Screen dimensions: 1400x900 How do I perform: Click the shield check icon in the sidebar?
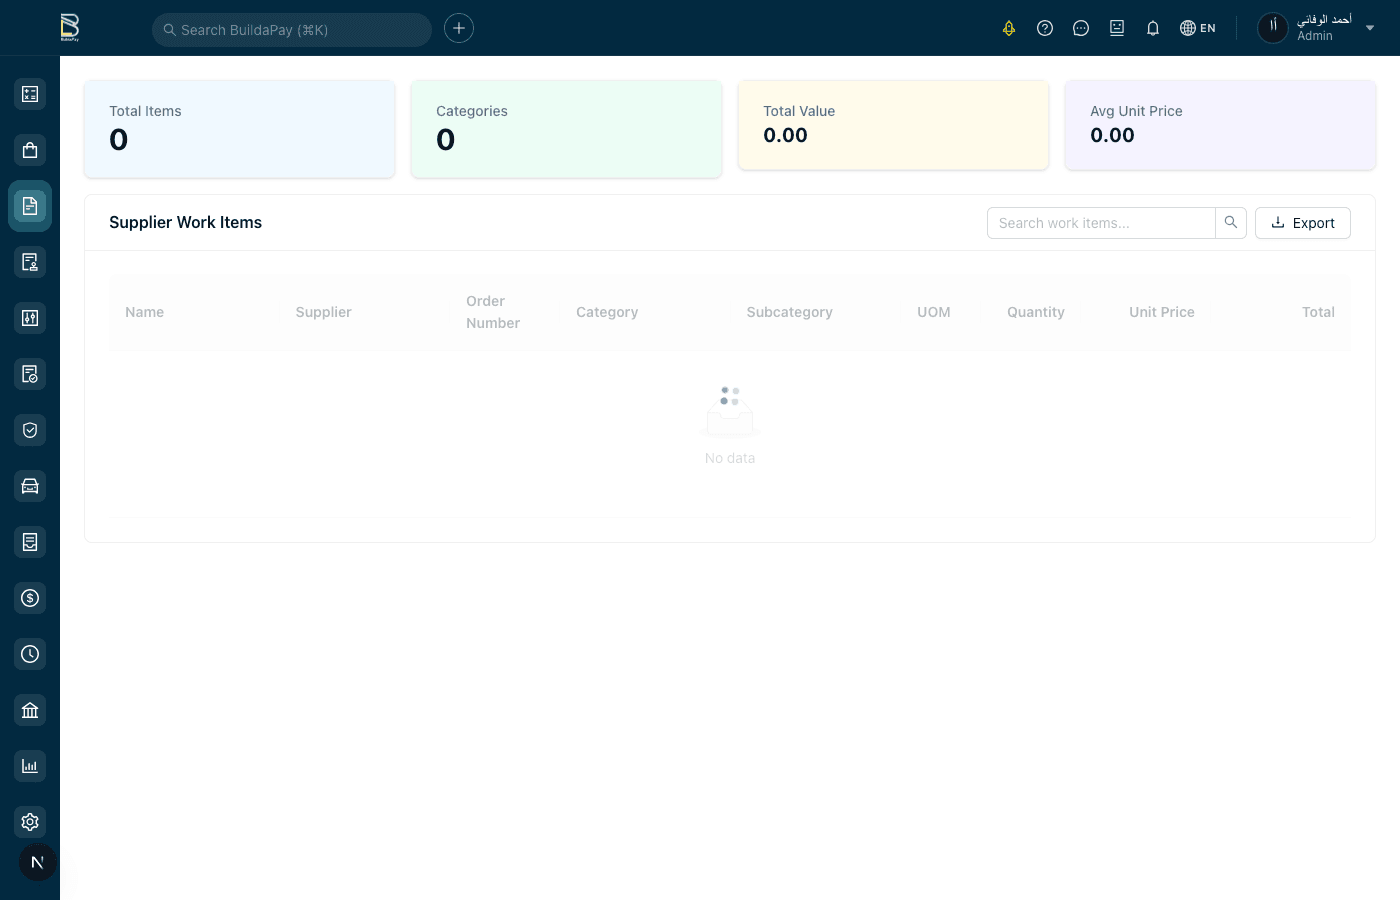29,429
